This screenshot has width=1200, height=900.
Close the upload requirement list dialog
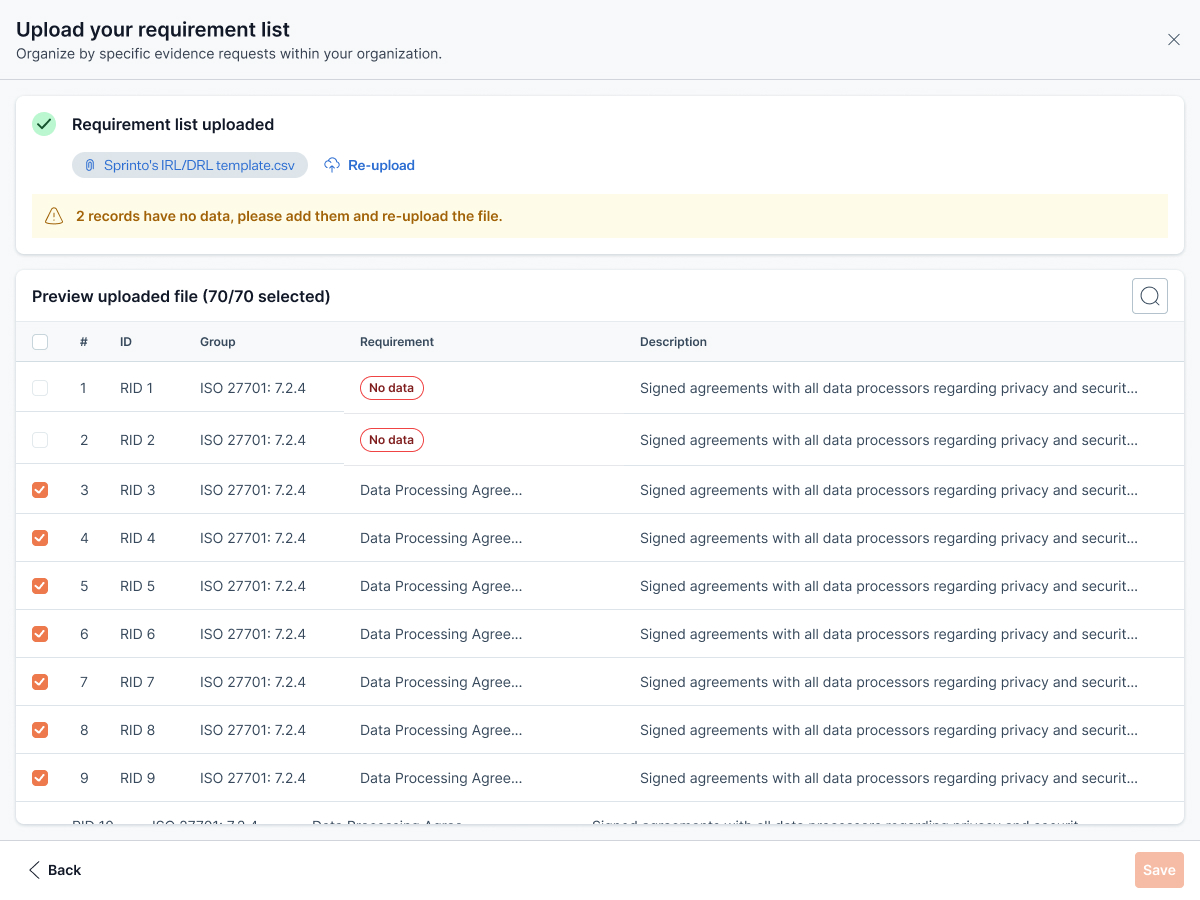point(1174,40)
